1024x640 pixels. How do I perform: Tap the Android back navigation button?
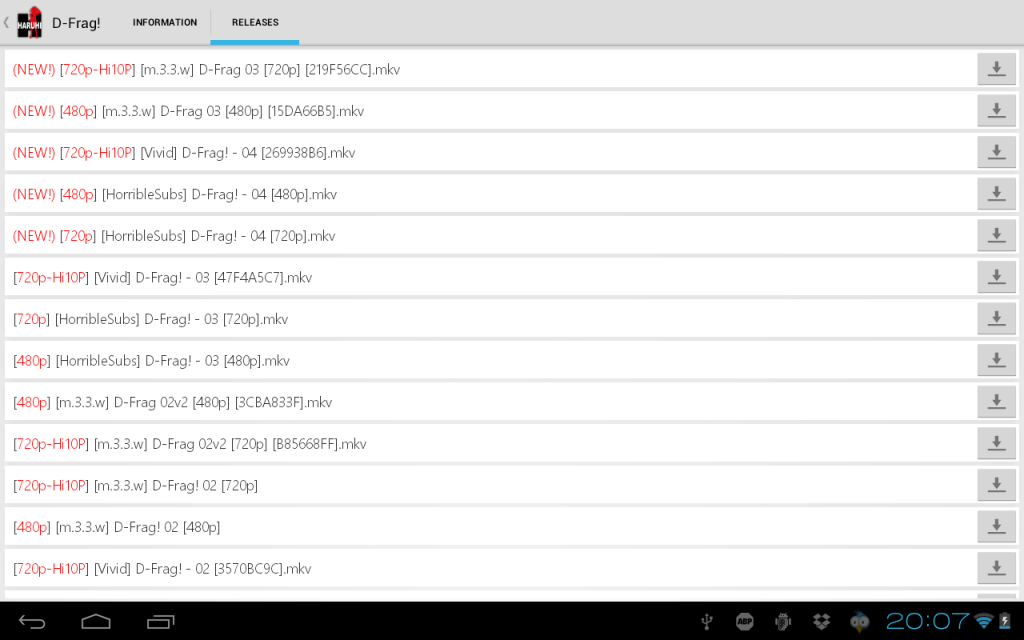point(32,622)
